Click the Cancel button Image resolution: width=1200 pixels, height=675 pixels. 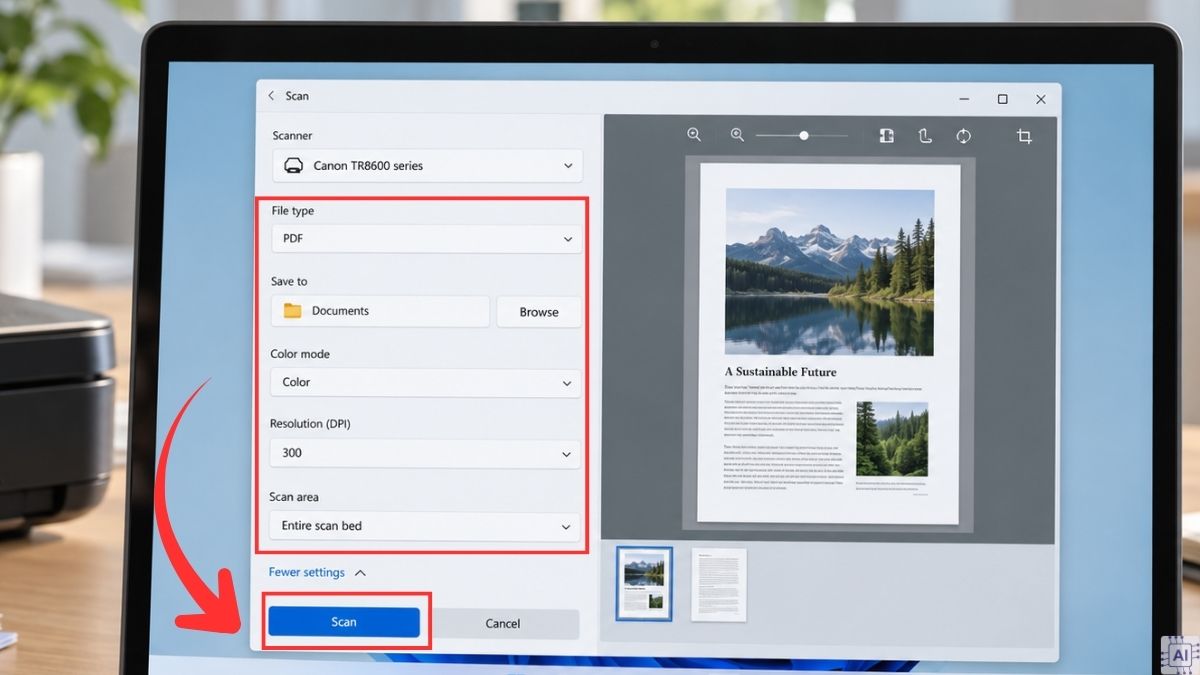coord(502,624)
